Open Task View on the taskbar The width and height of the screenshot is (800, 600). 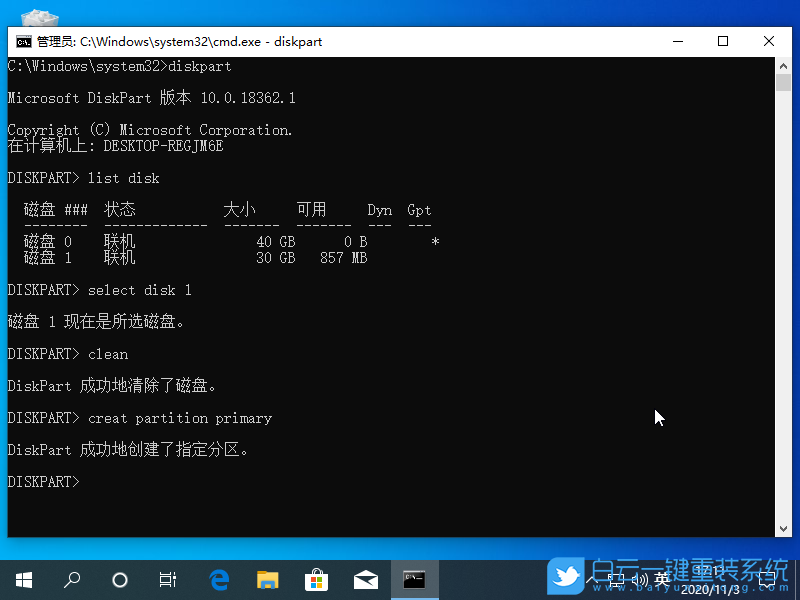(x=167, y=580)
